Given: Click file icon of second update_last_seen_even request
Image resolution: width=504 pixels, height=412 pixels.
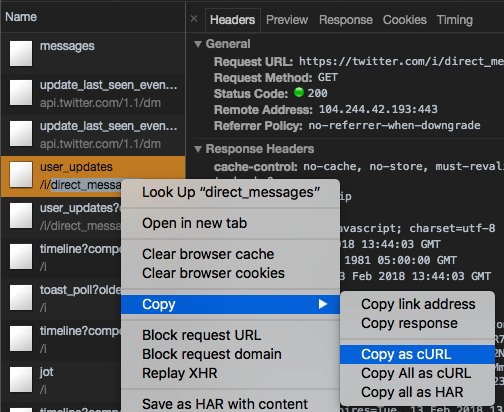Looking at the screenshot, I should tap(21, 133).
